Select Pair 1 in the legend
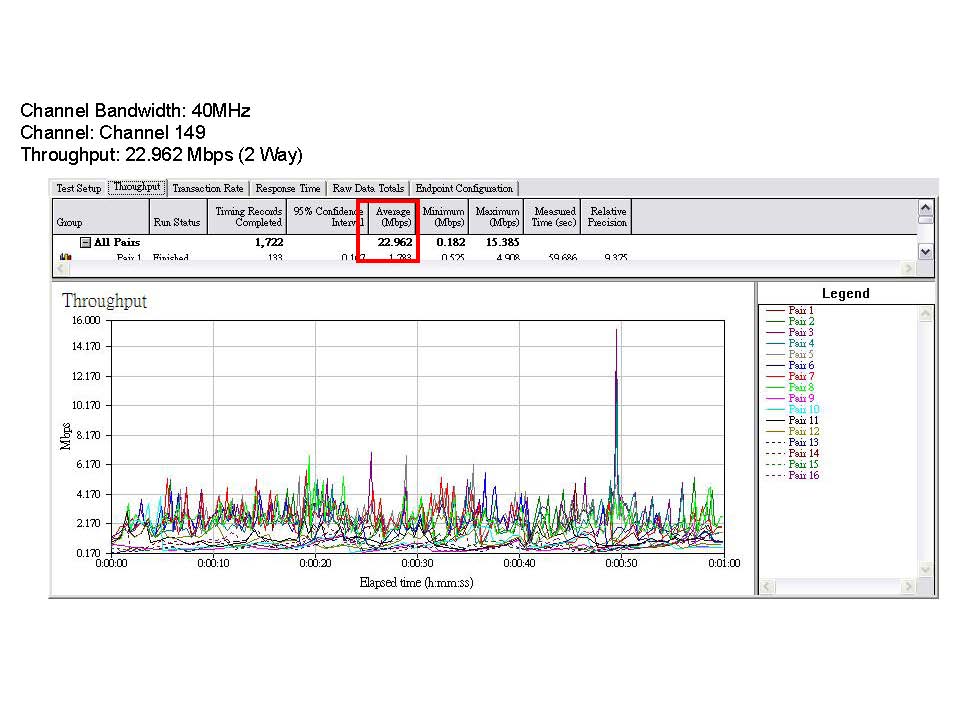This screenshot has height=719, width=958. 800,310
